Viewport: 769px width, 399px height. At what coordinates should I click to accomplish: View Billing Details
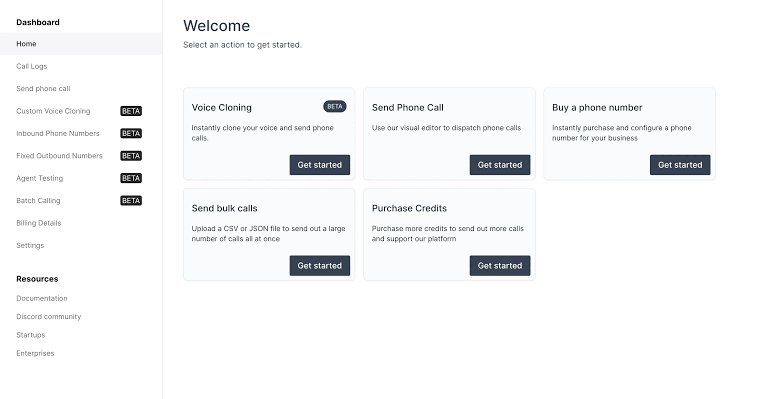tap(39, 223)
